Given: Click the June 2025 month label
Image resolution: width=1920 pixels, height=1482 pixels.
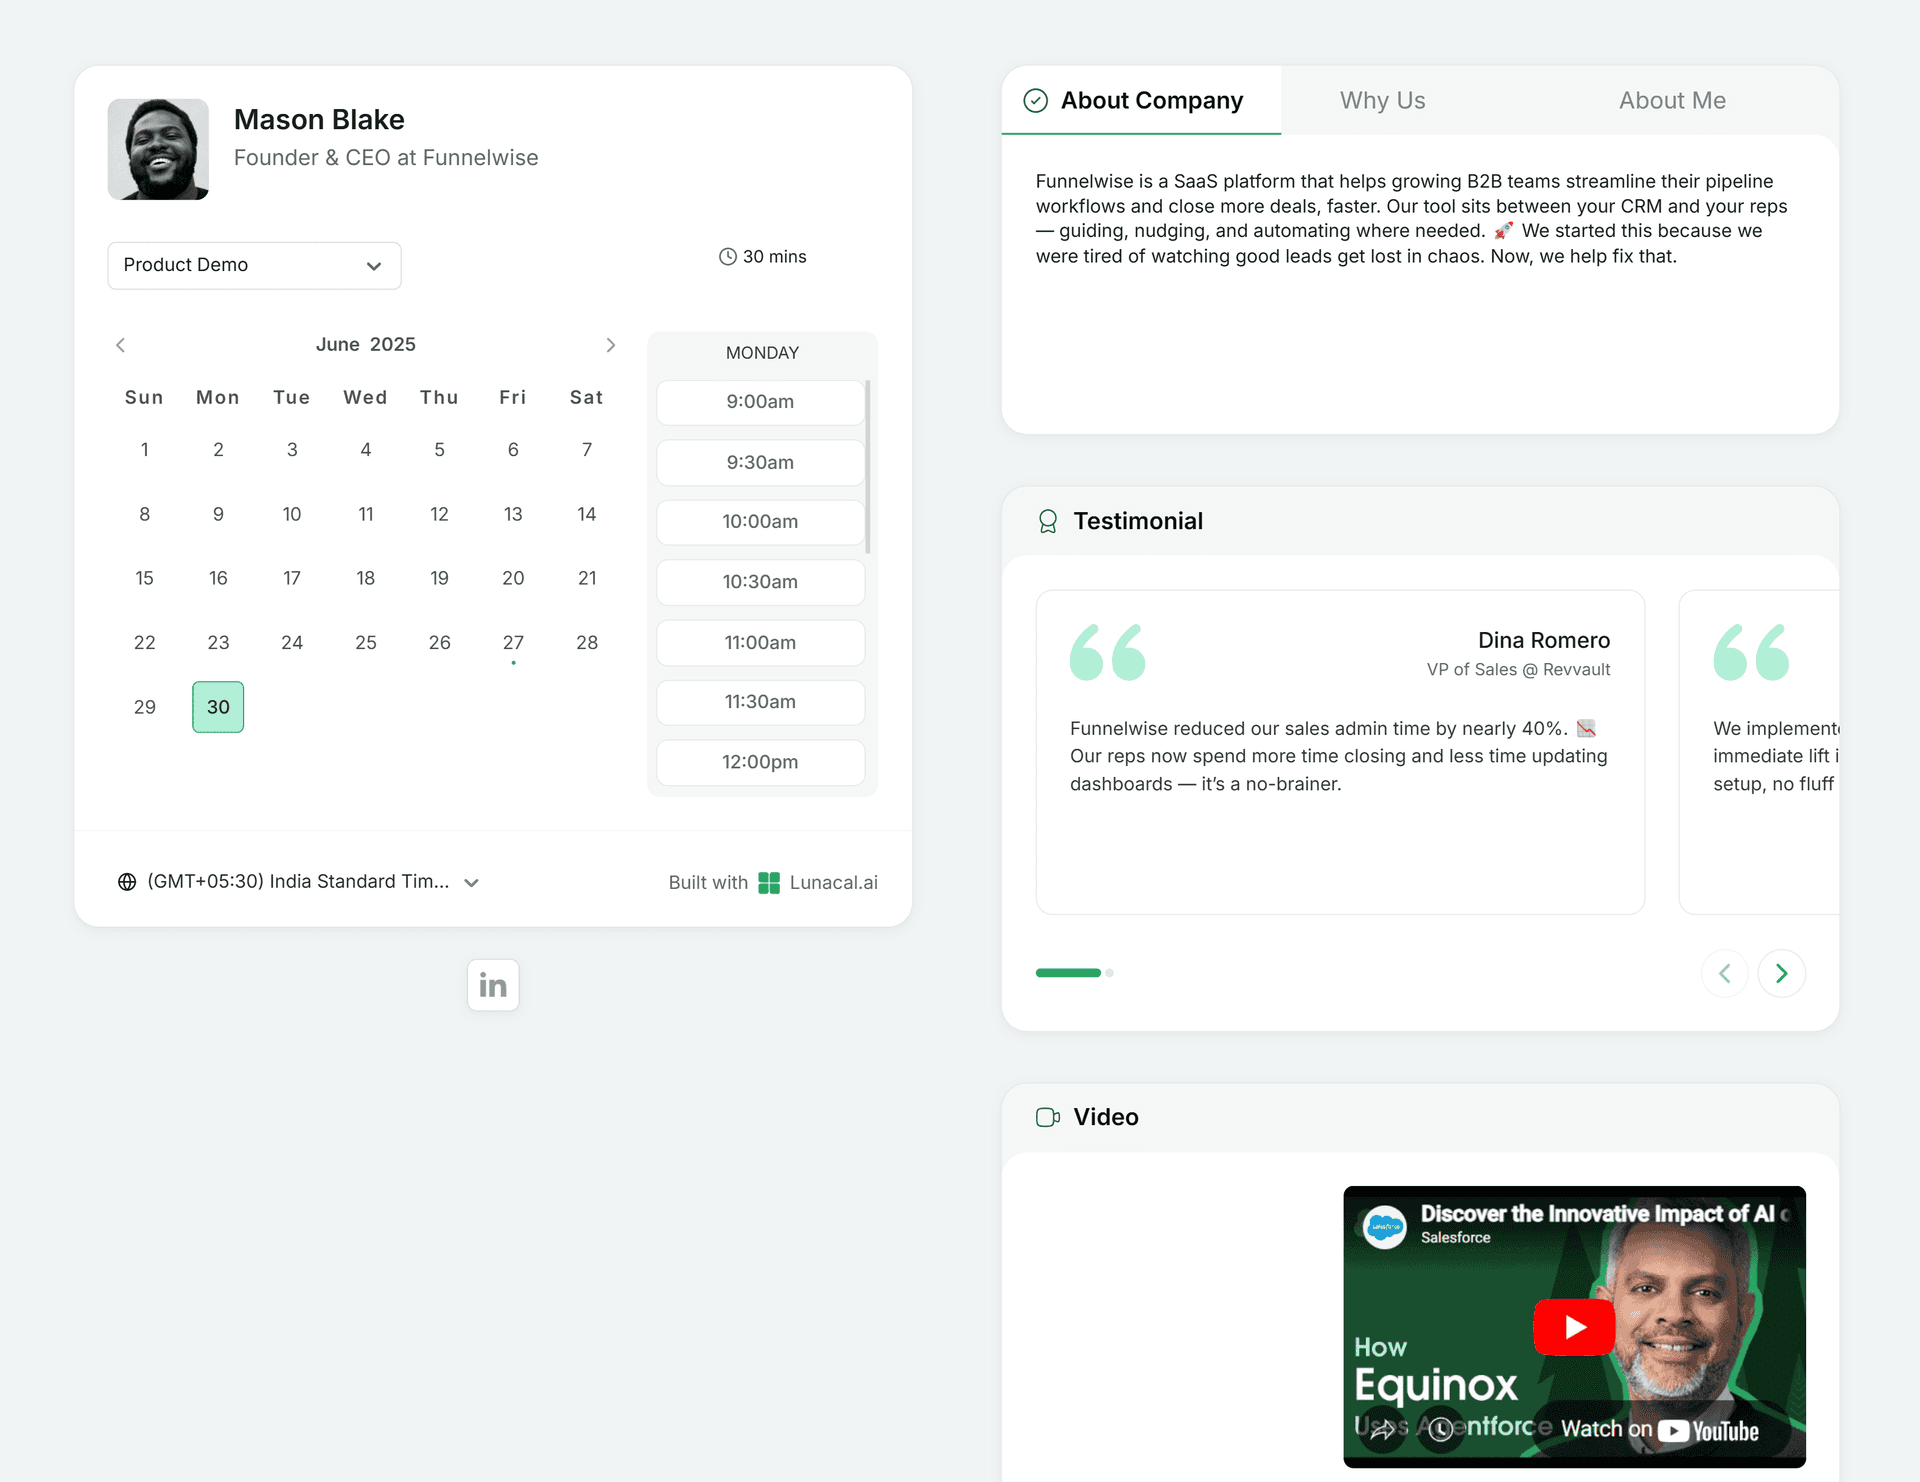Looking at the screenshot, I should [x=366, y=345].
